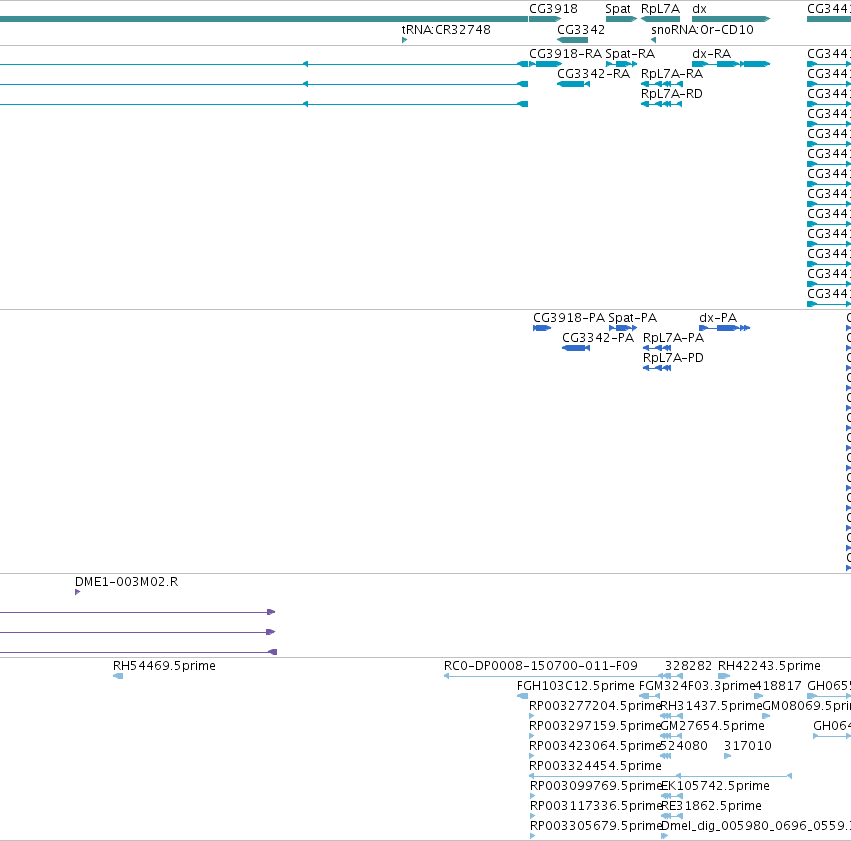Screen dimensions: 851x841
Task: Click the DME1-003M02.R feature label
Action: [126, 582]
